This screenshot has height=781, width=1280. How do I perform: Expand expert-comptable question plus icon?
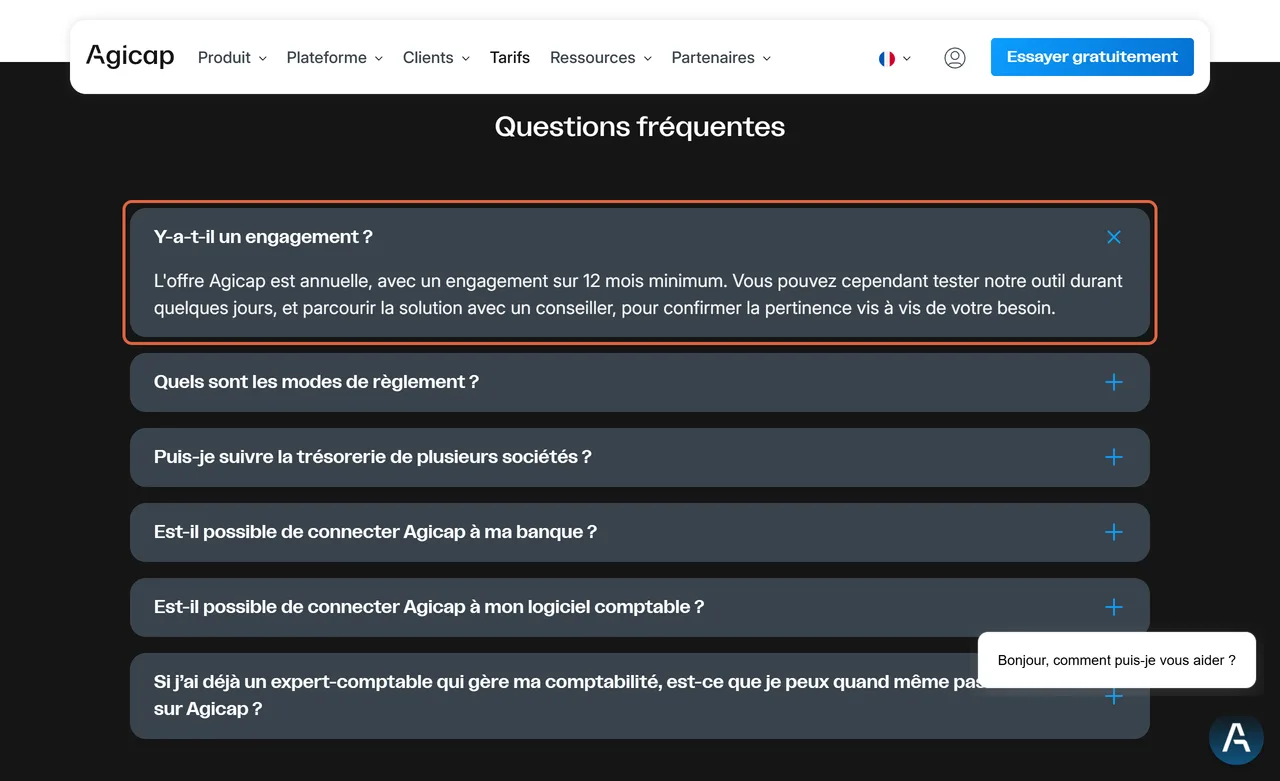click(x=1114, y=696)
